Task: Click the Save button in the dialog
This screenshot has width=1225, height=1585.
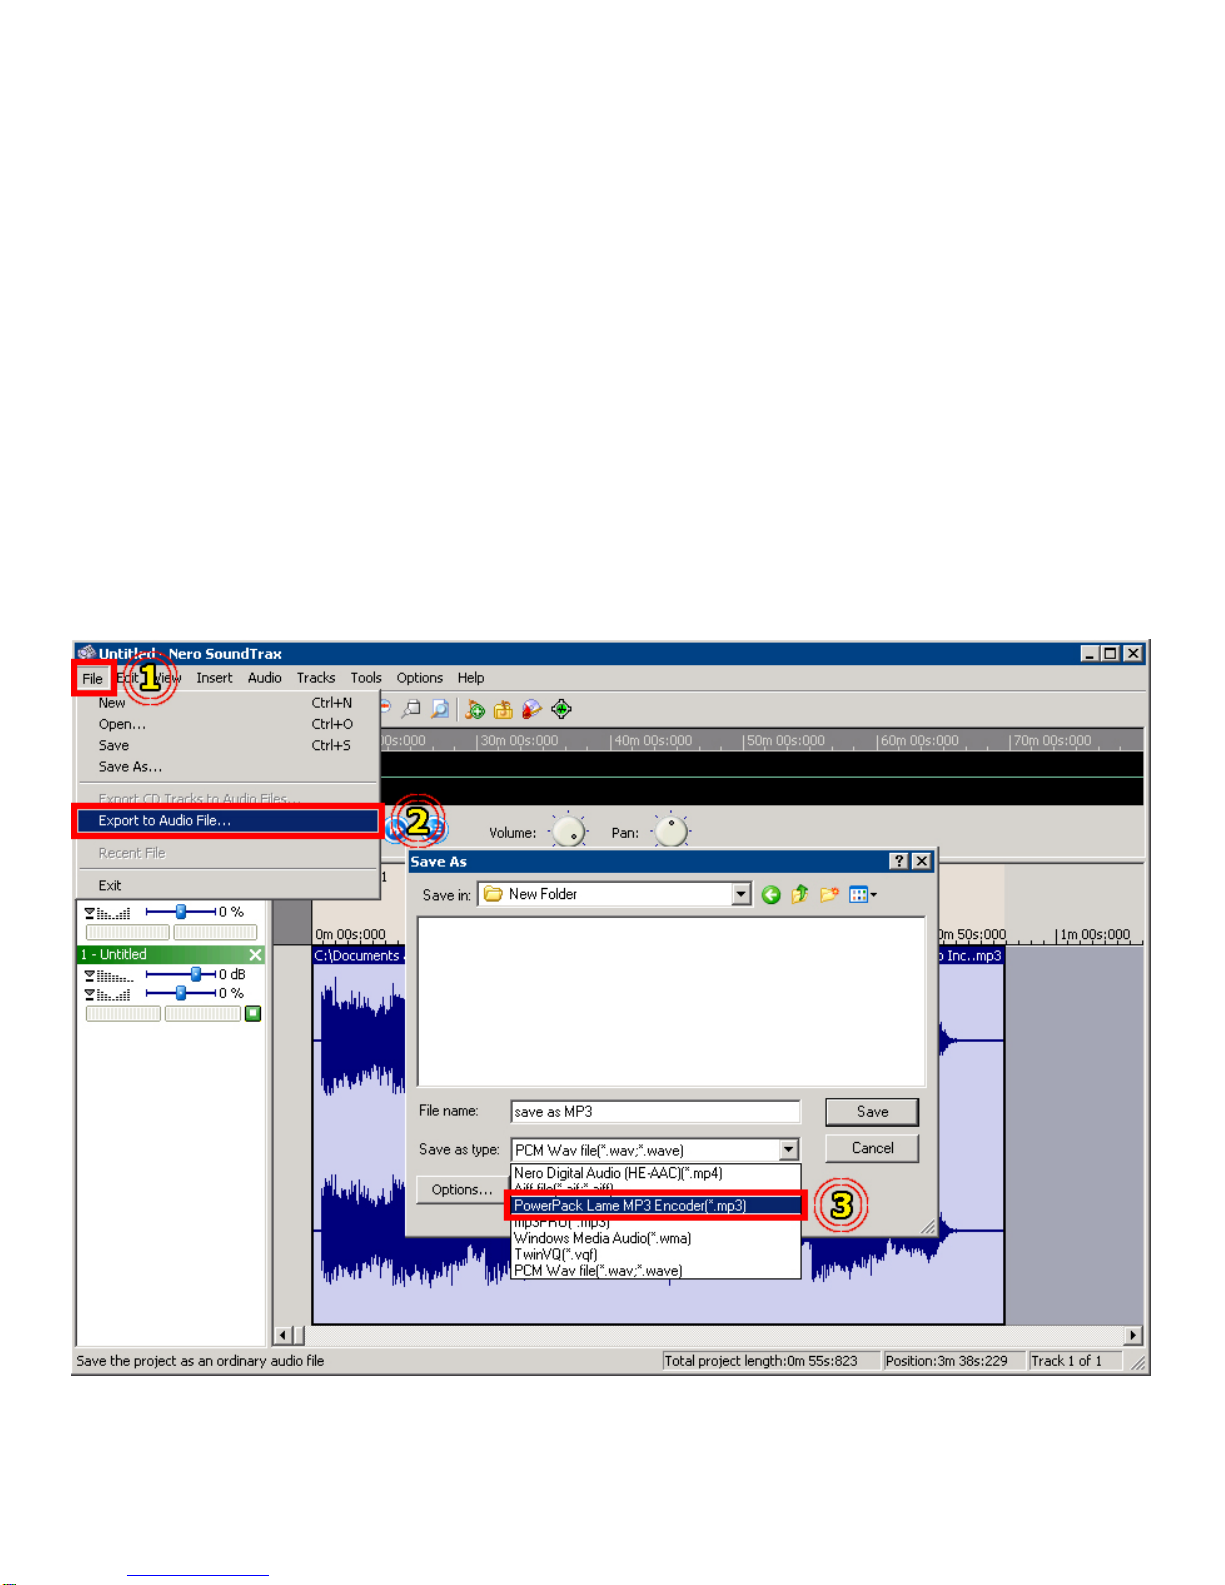Action: click(x=872, y=1112)
